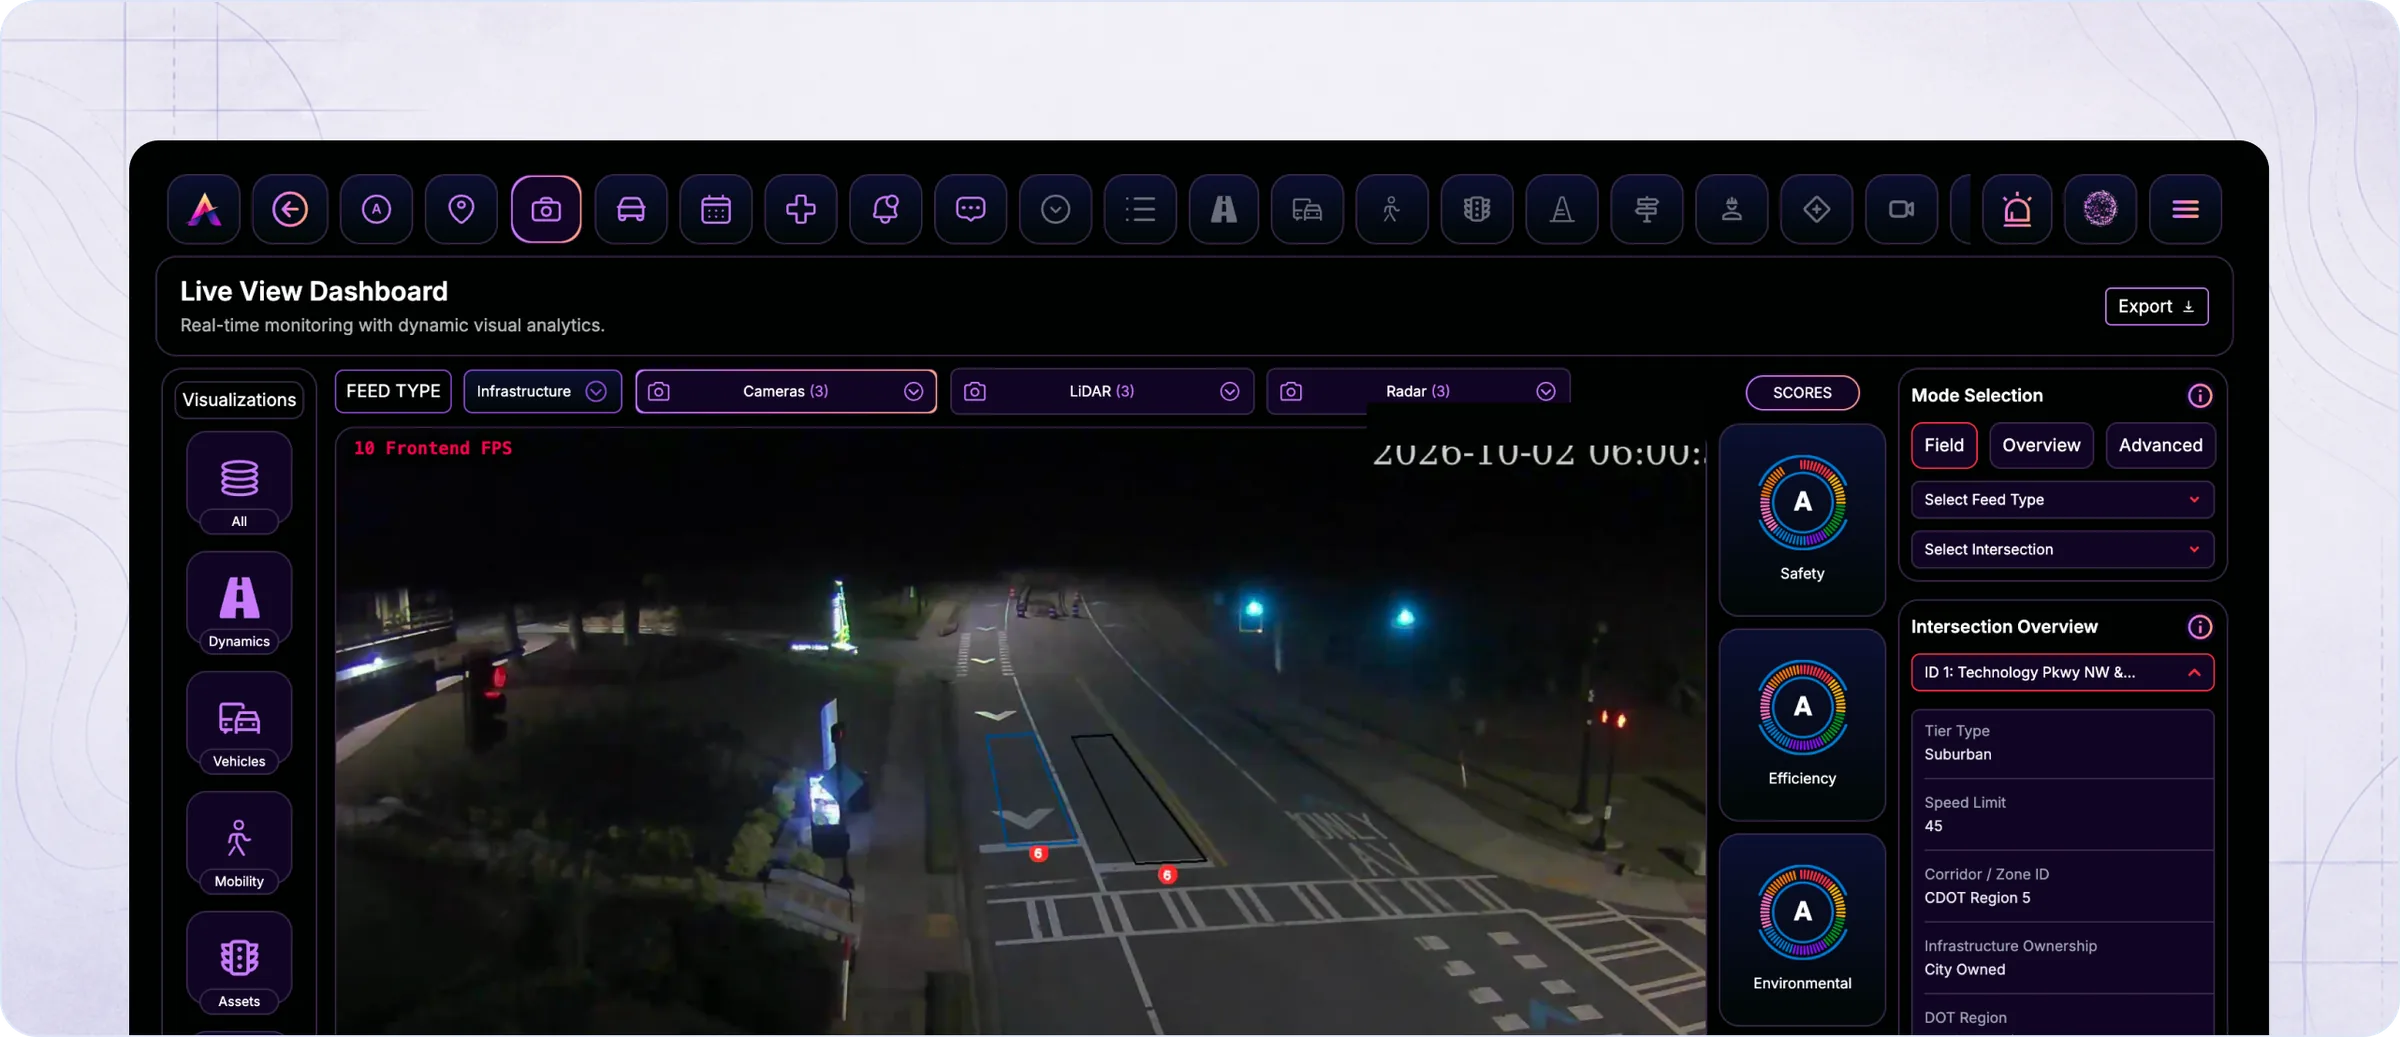Select the camera live view toolbar icon

tap(546, 209)
